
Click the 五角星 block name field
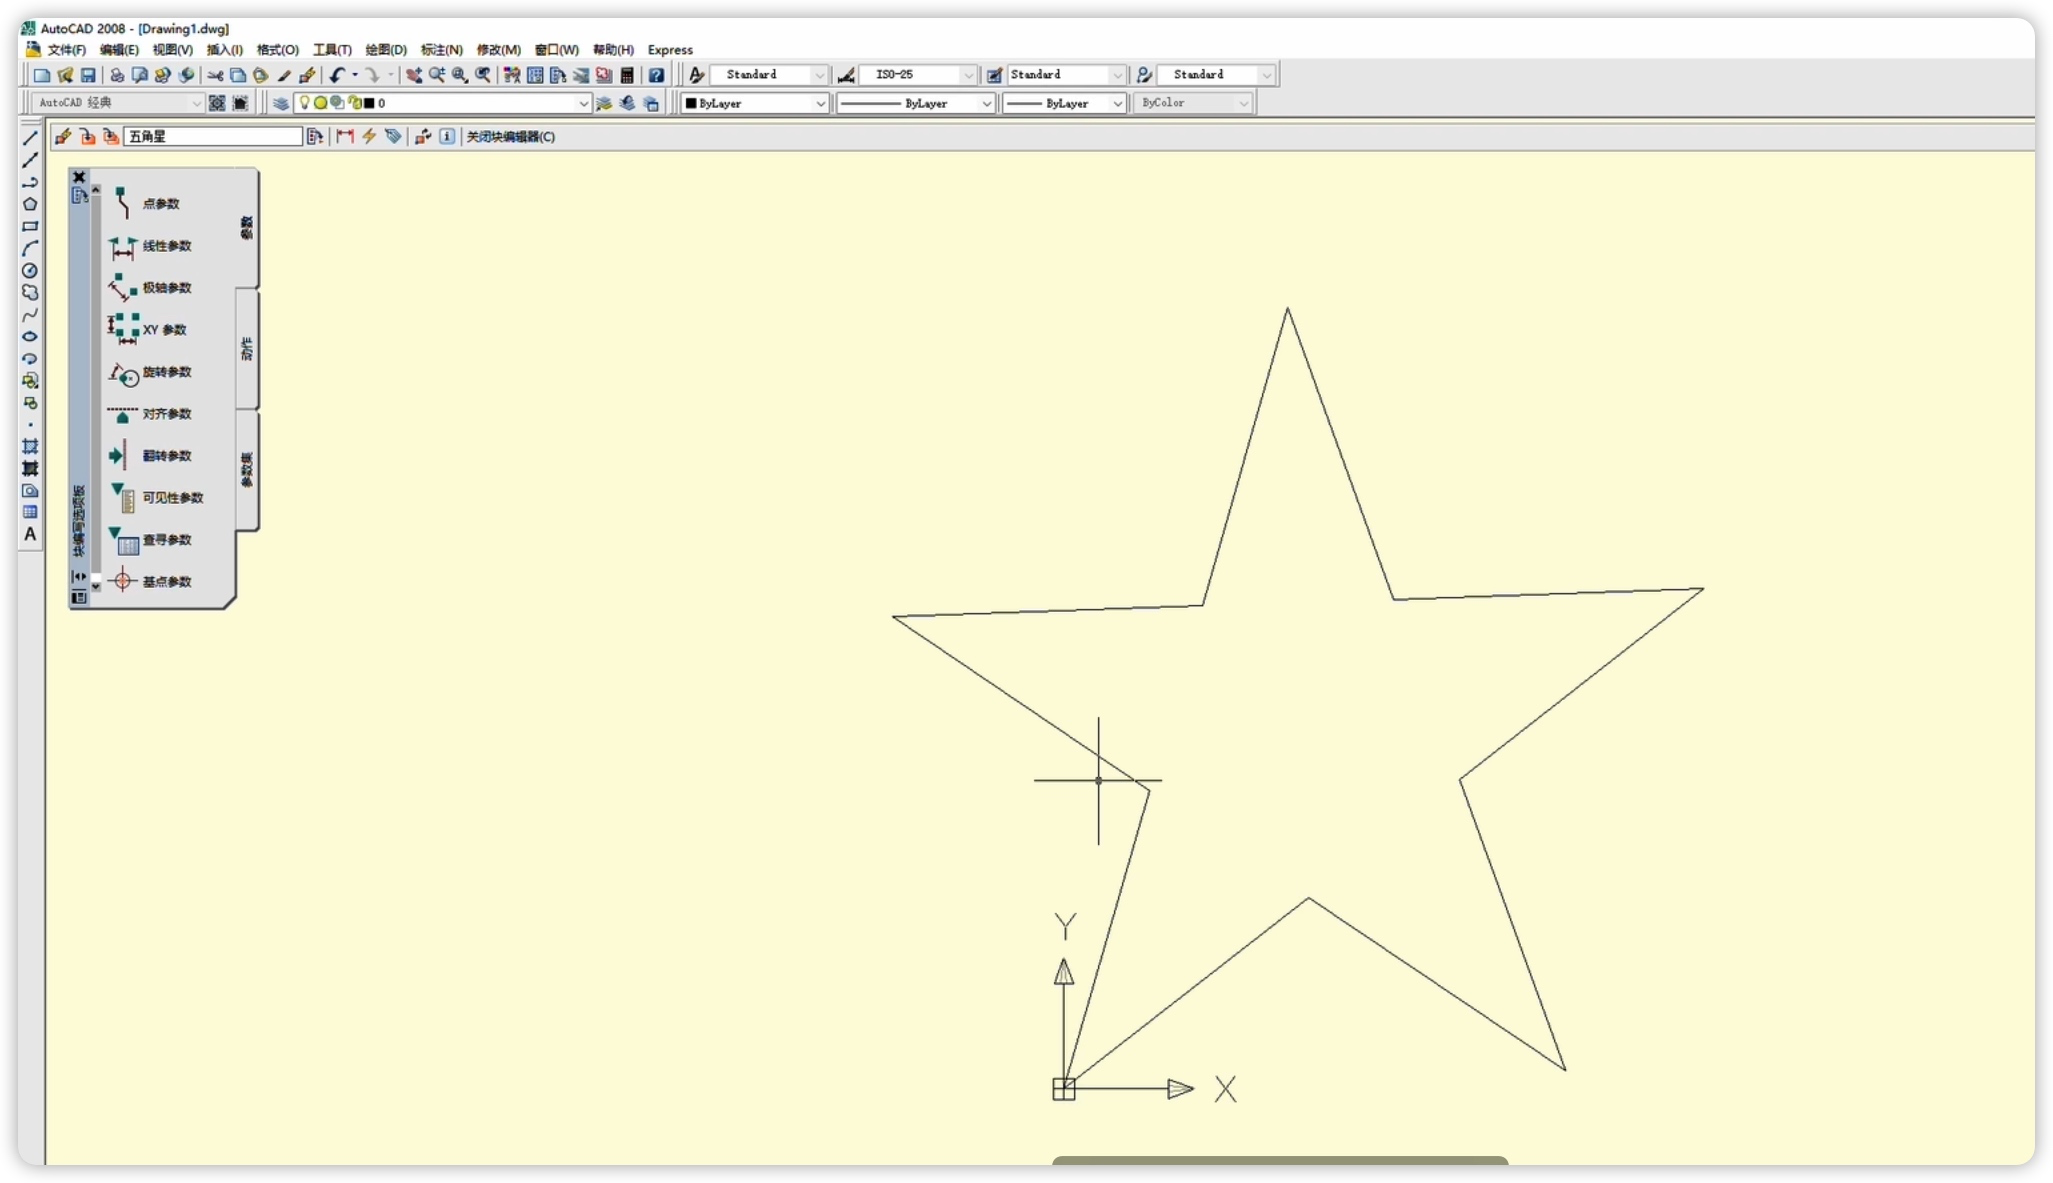[x=212, y=137]
